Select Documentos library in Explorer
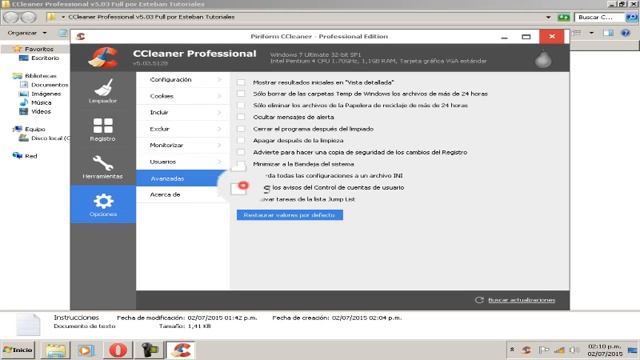The width and height of the screenshot is (640, 360). (49, 85)
